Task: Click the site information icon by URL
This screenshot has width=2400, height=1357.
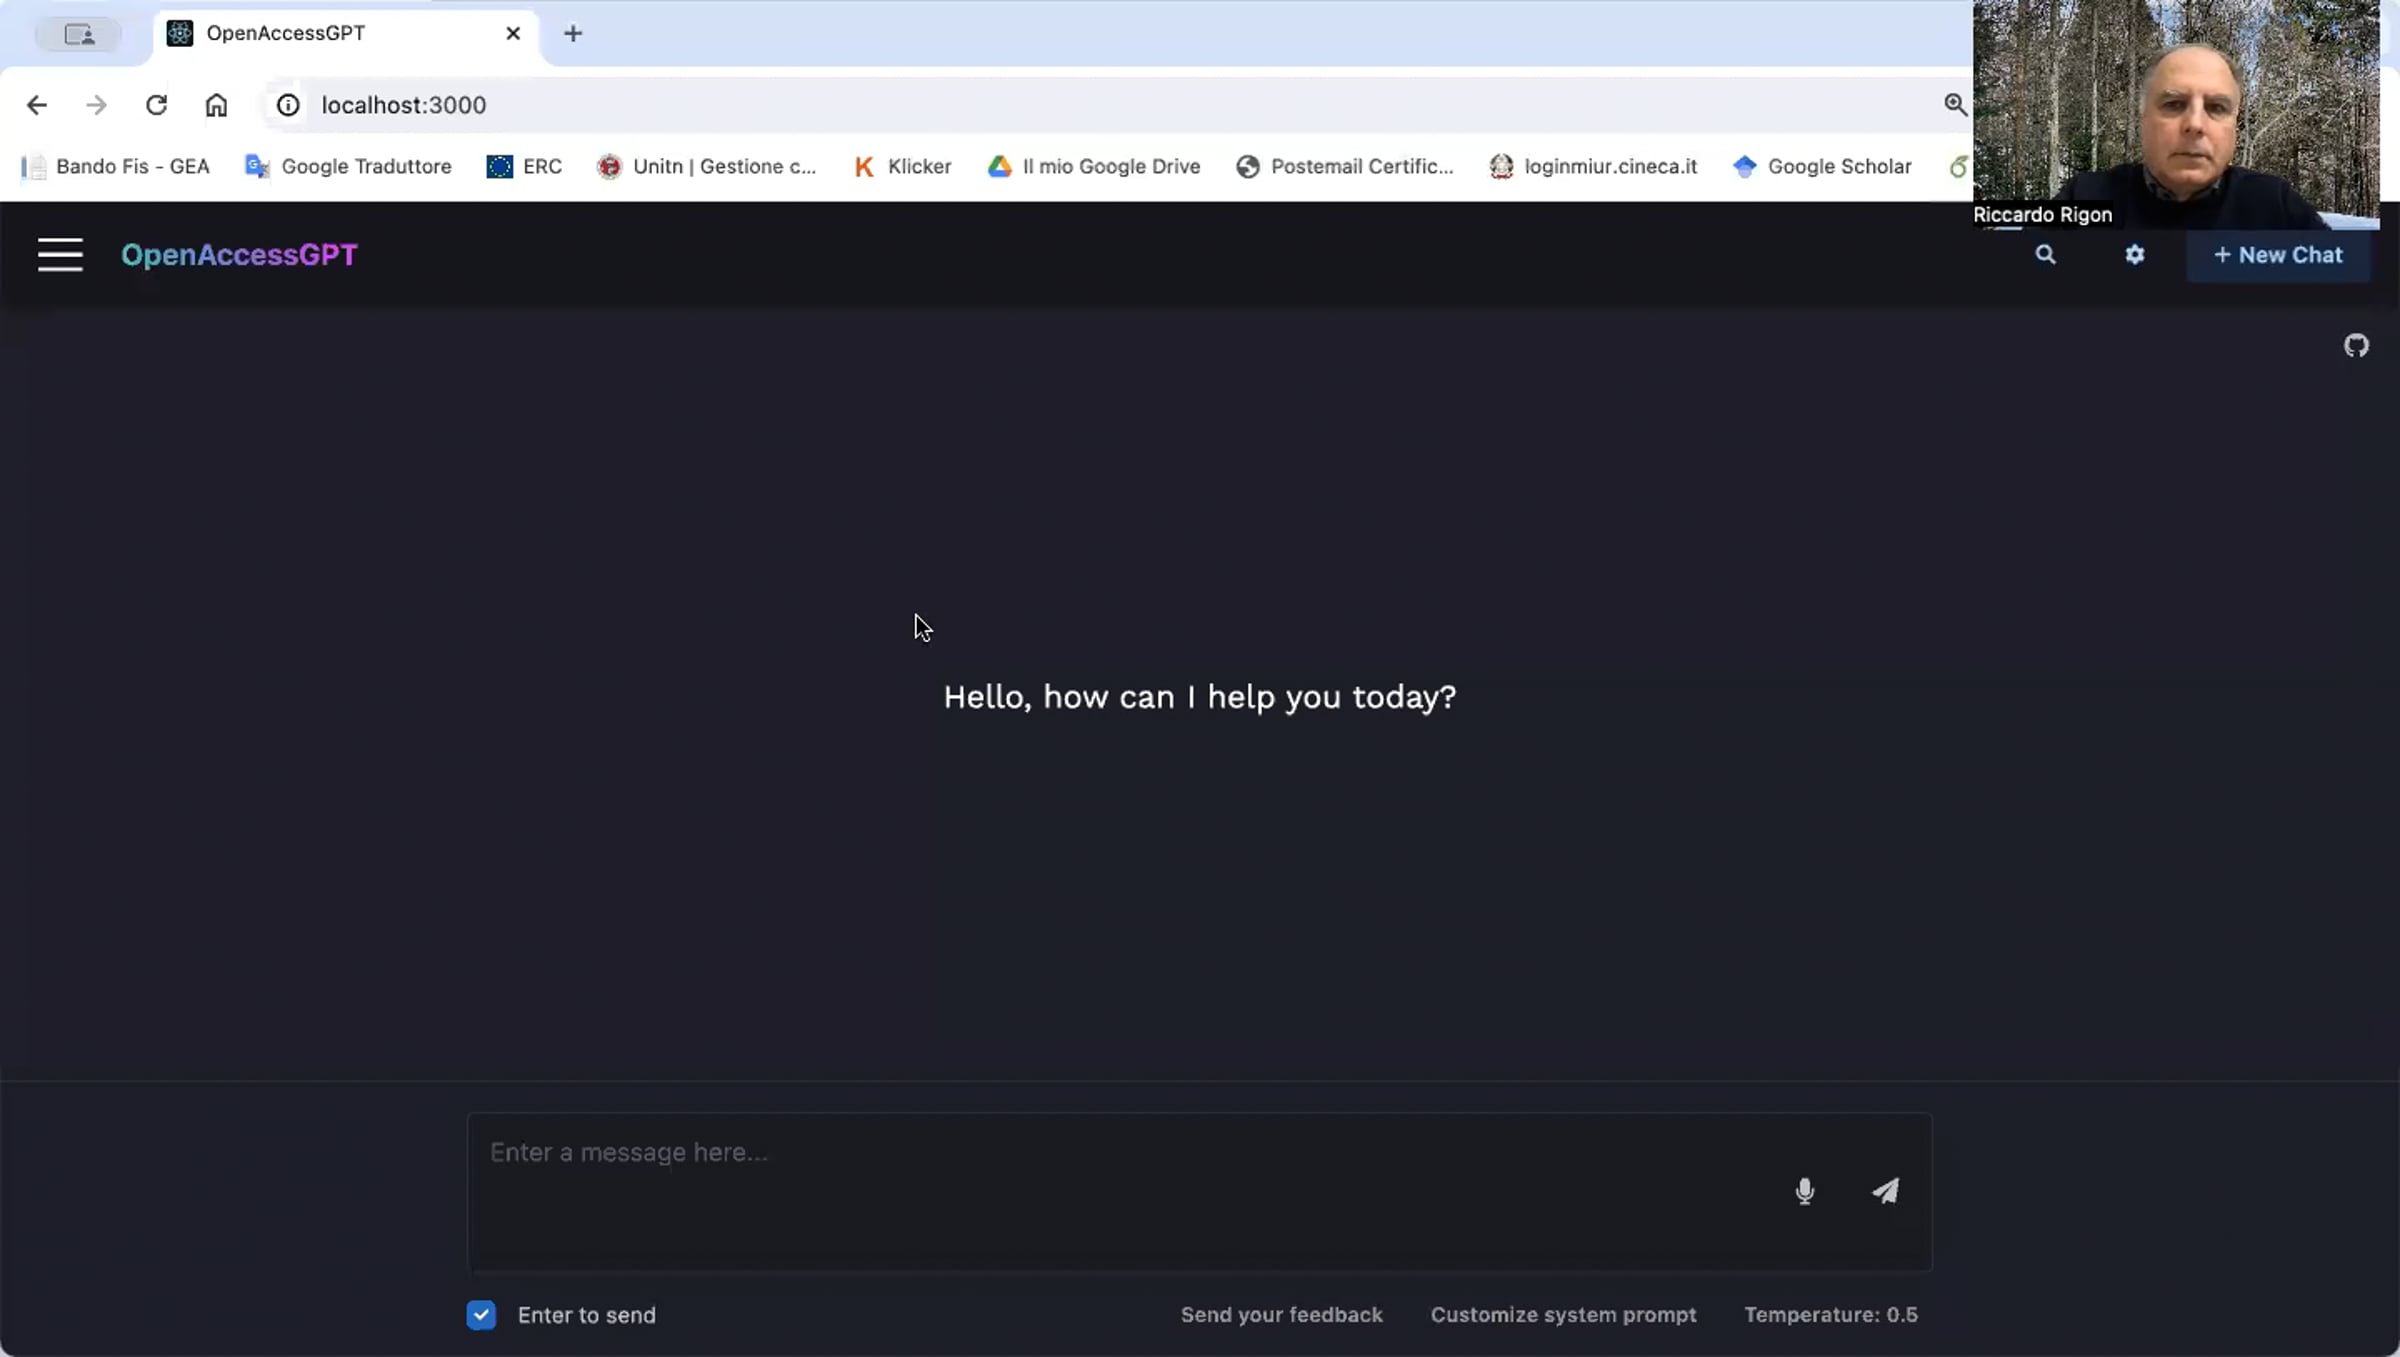Action: pyautogui.click(x=288, y=105)
